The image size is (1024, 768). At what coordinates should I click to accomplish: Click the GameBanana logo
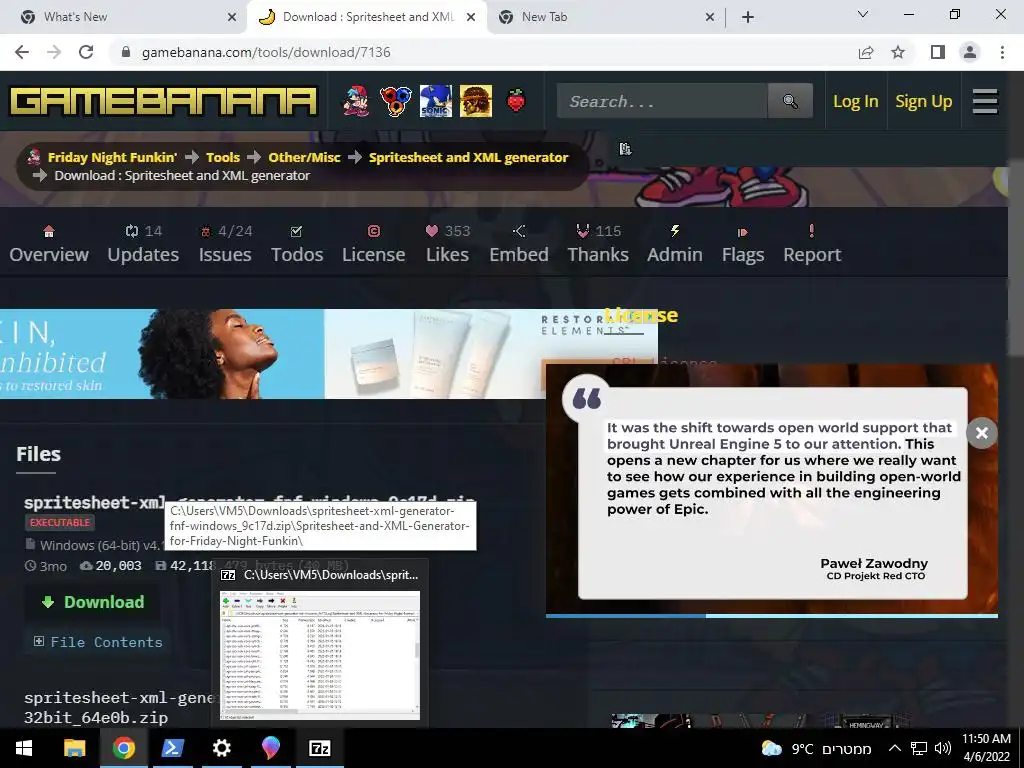click(163, 101)
